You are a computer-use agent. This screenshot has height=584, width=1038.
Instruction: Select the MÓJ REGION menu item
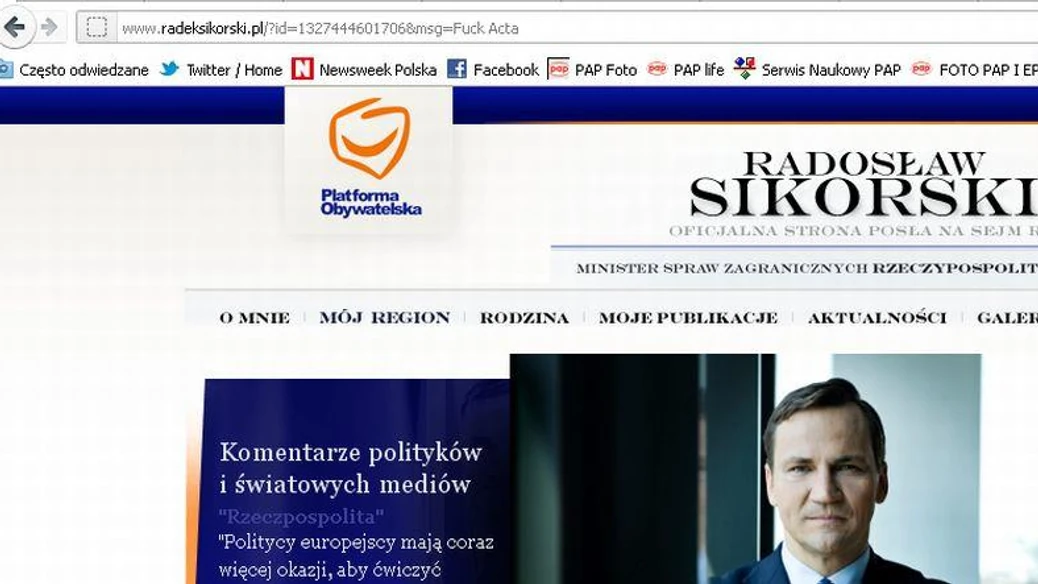[385, 317]
